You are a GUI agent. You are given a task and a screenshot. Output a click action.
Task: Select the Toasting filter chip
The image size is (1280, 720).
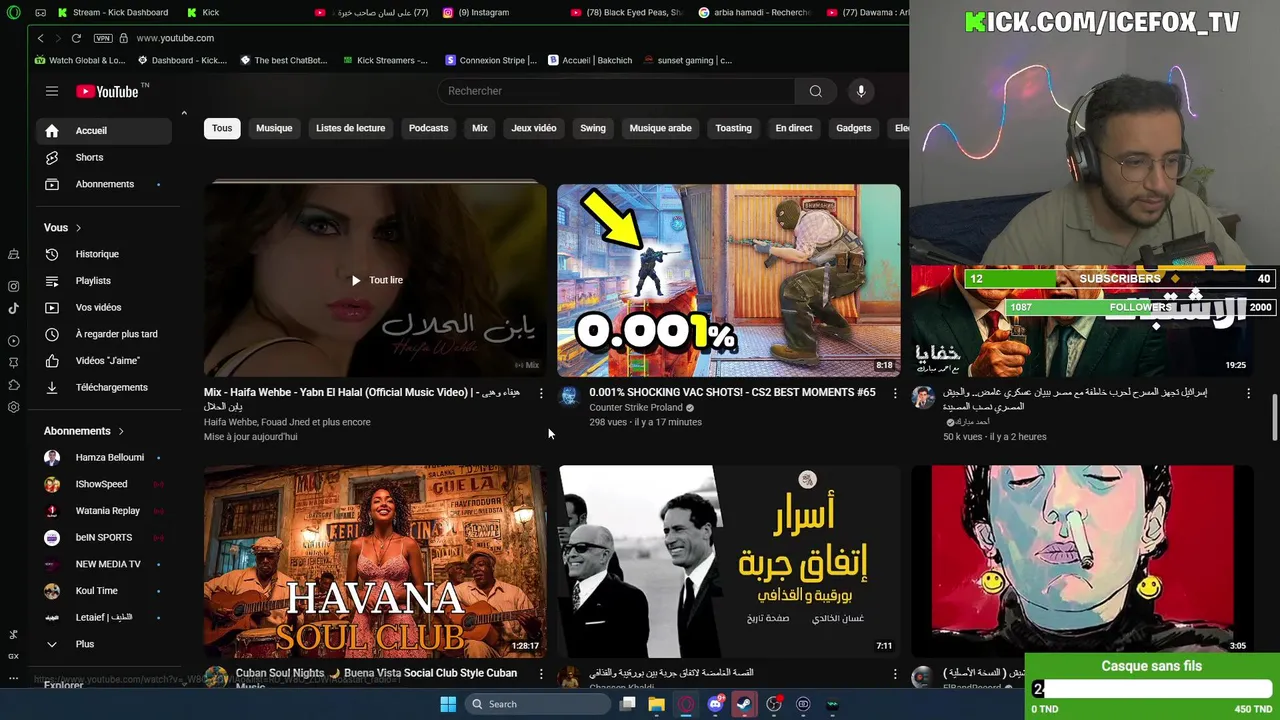pyautogui.click(x=733, y=128)
